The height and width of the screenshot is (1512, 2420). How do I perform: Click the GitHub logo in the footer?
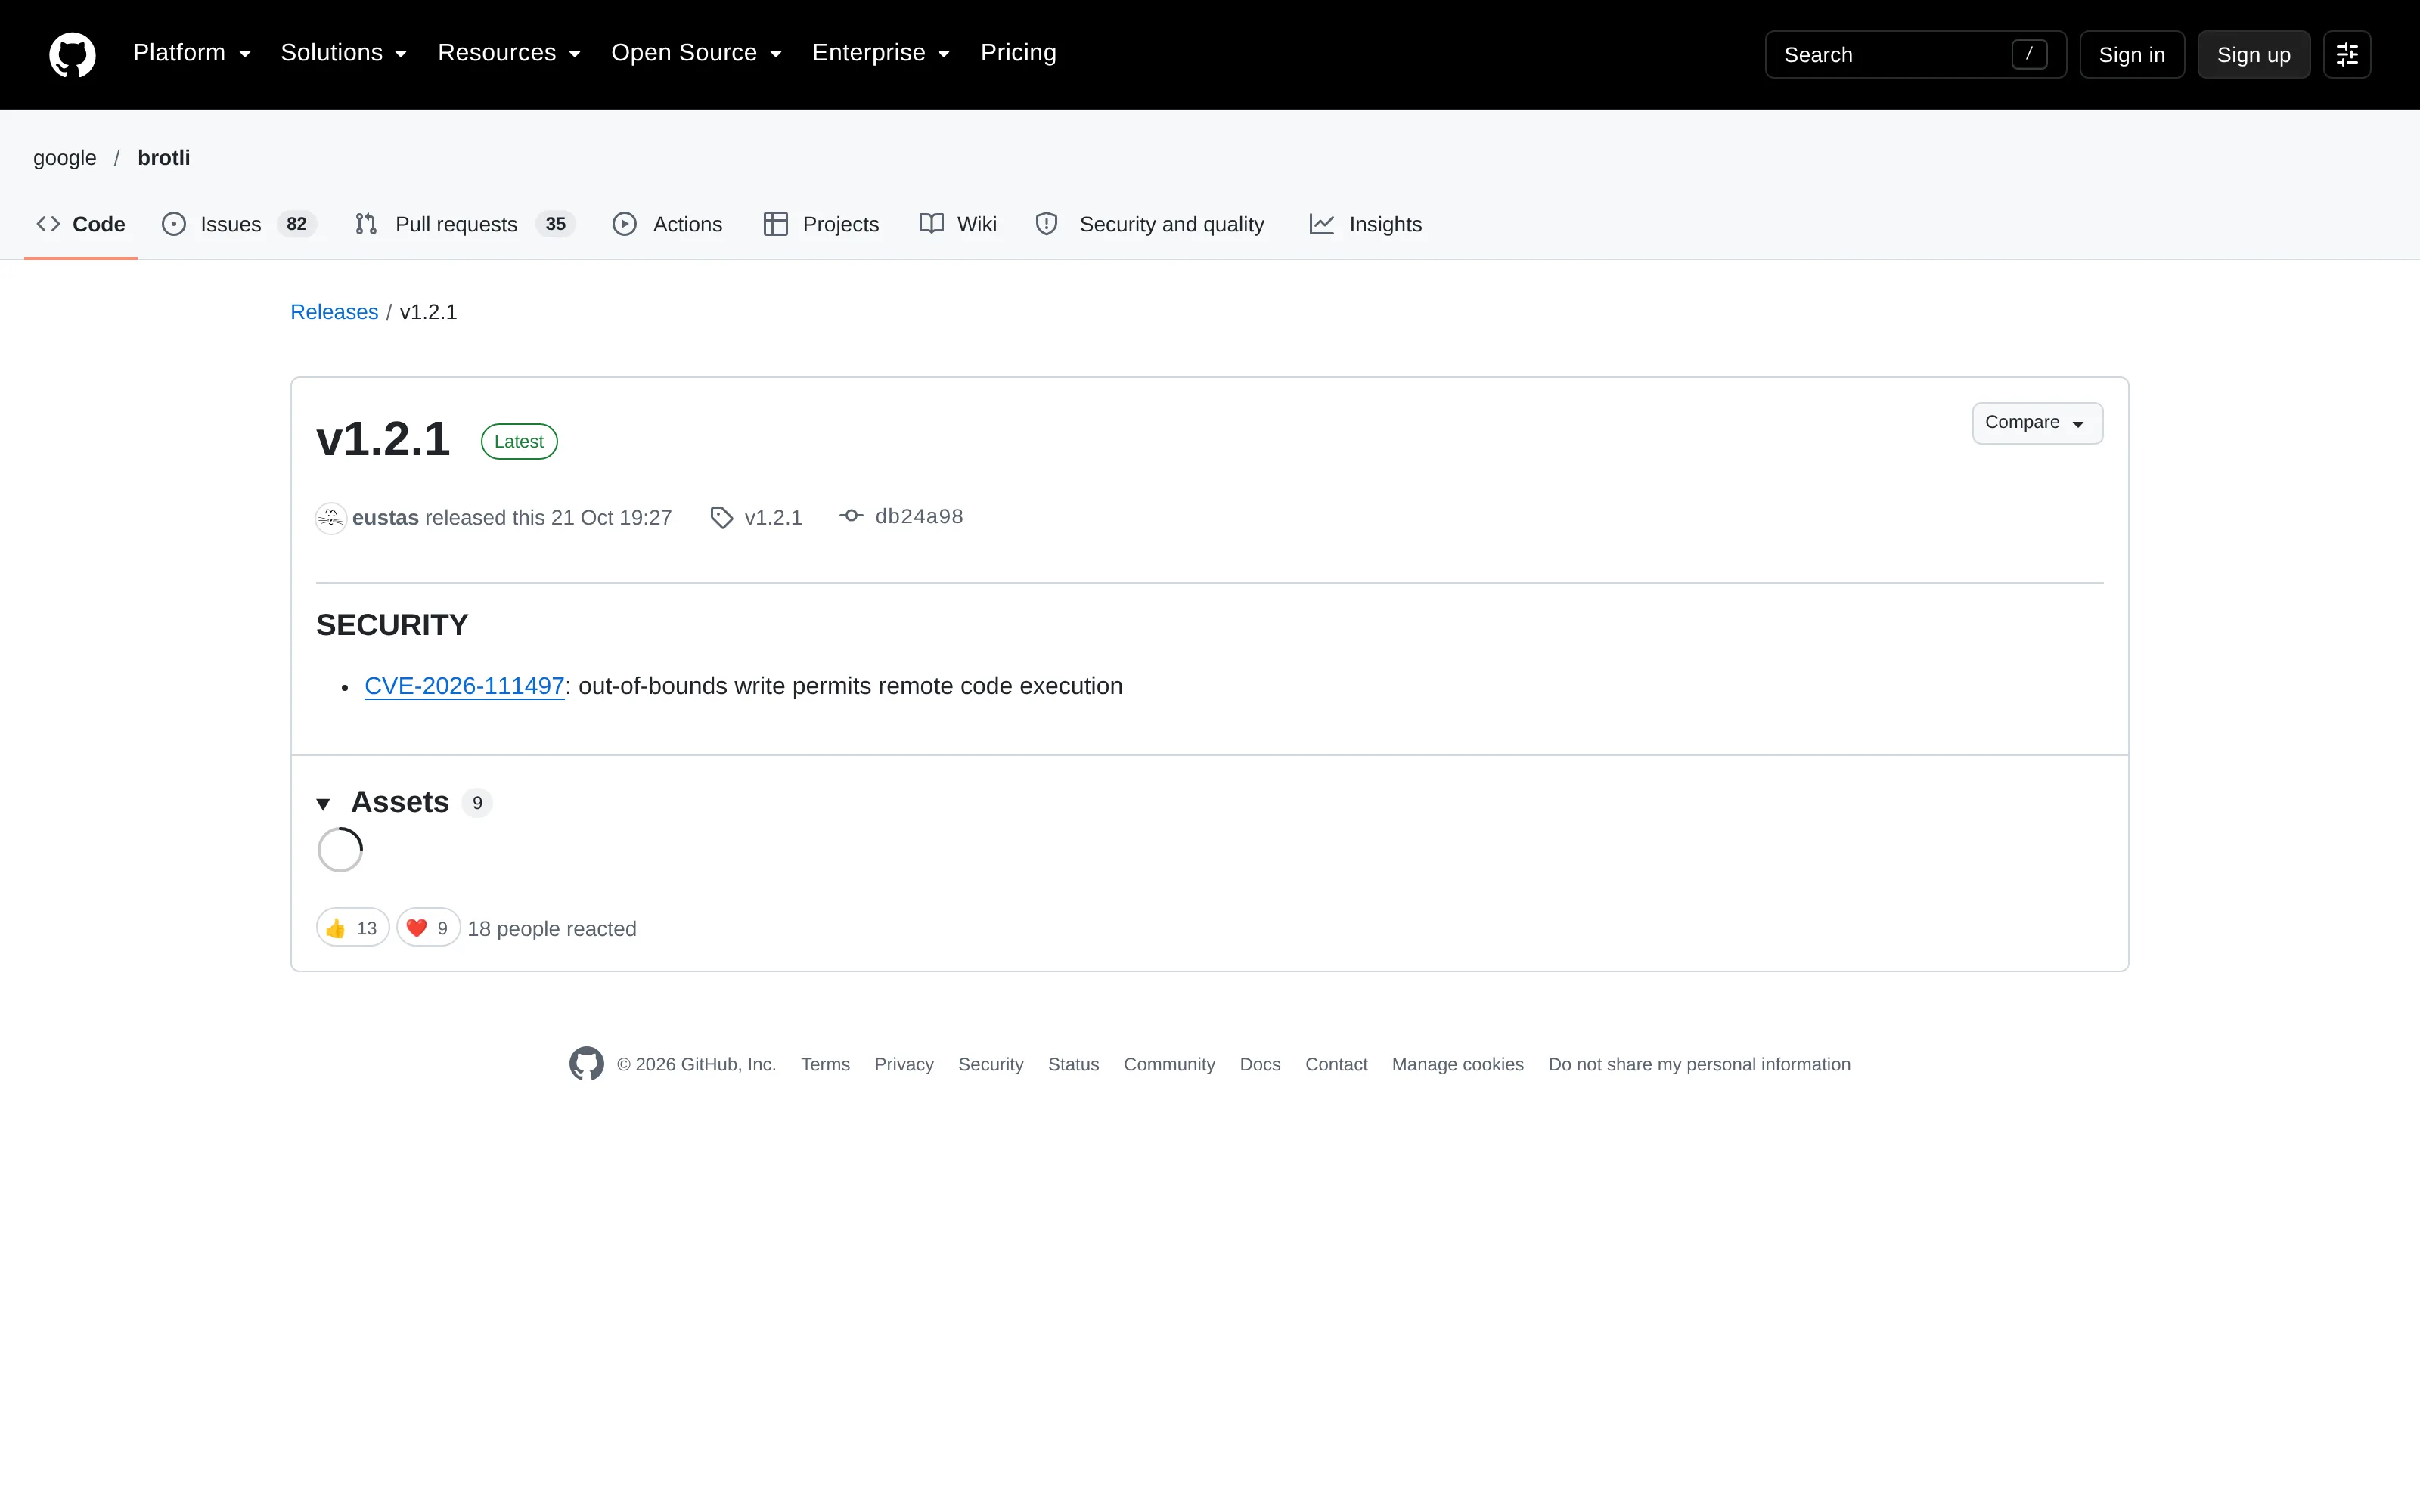586,1064
